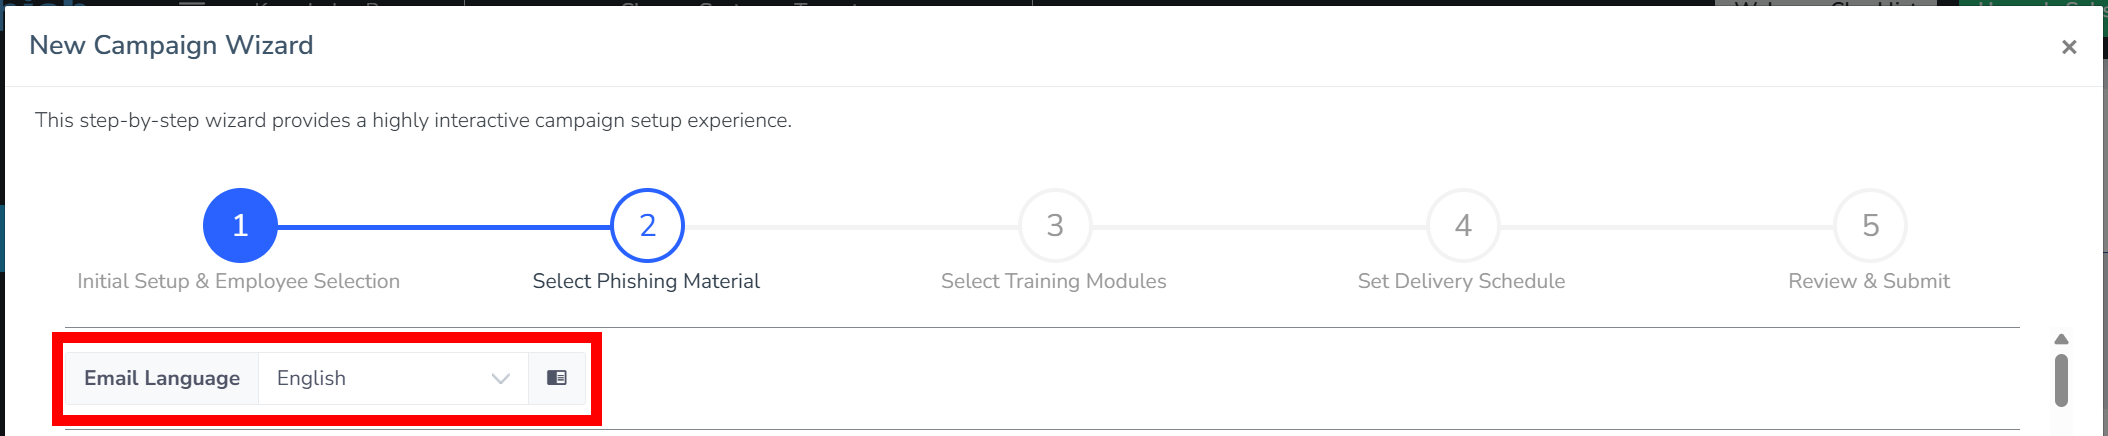The height and width of the screenshot is (436, 2108).
Task: Jump to the step 3 circle
Action: pos(1055,226)
